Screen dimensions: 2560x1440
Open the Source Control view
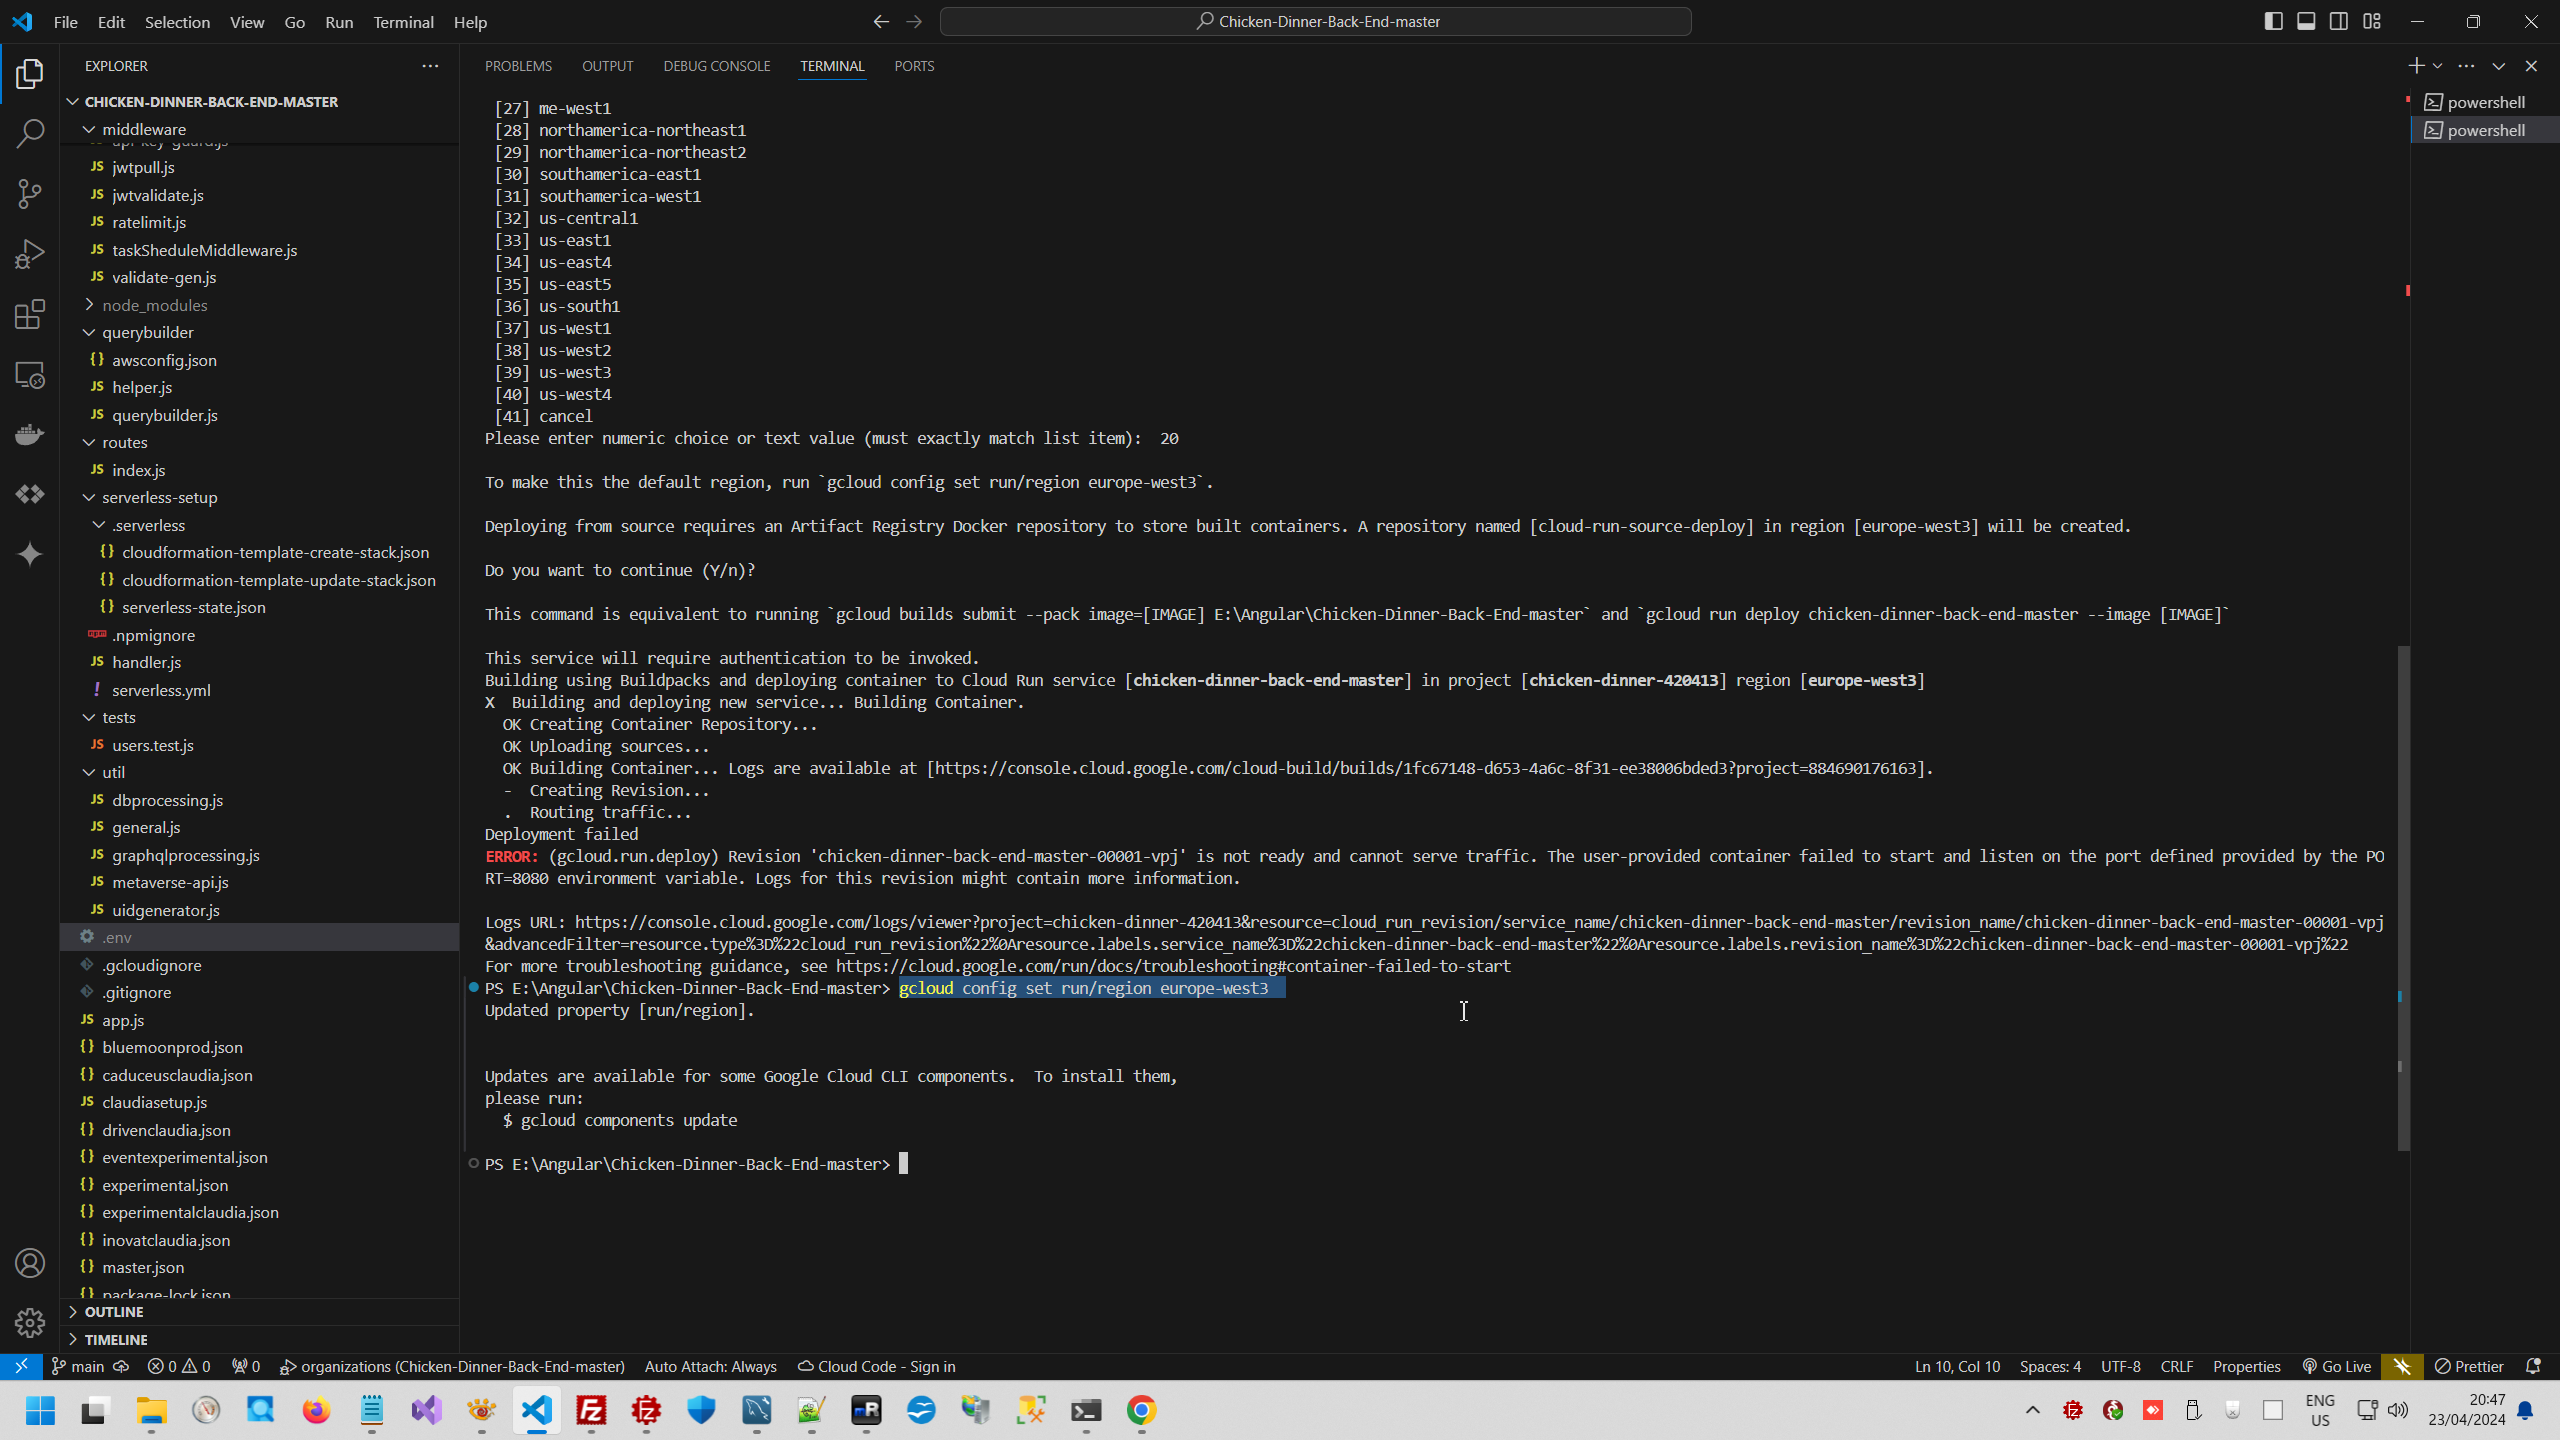[x=30, y=193]
